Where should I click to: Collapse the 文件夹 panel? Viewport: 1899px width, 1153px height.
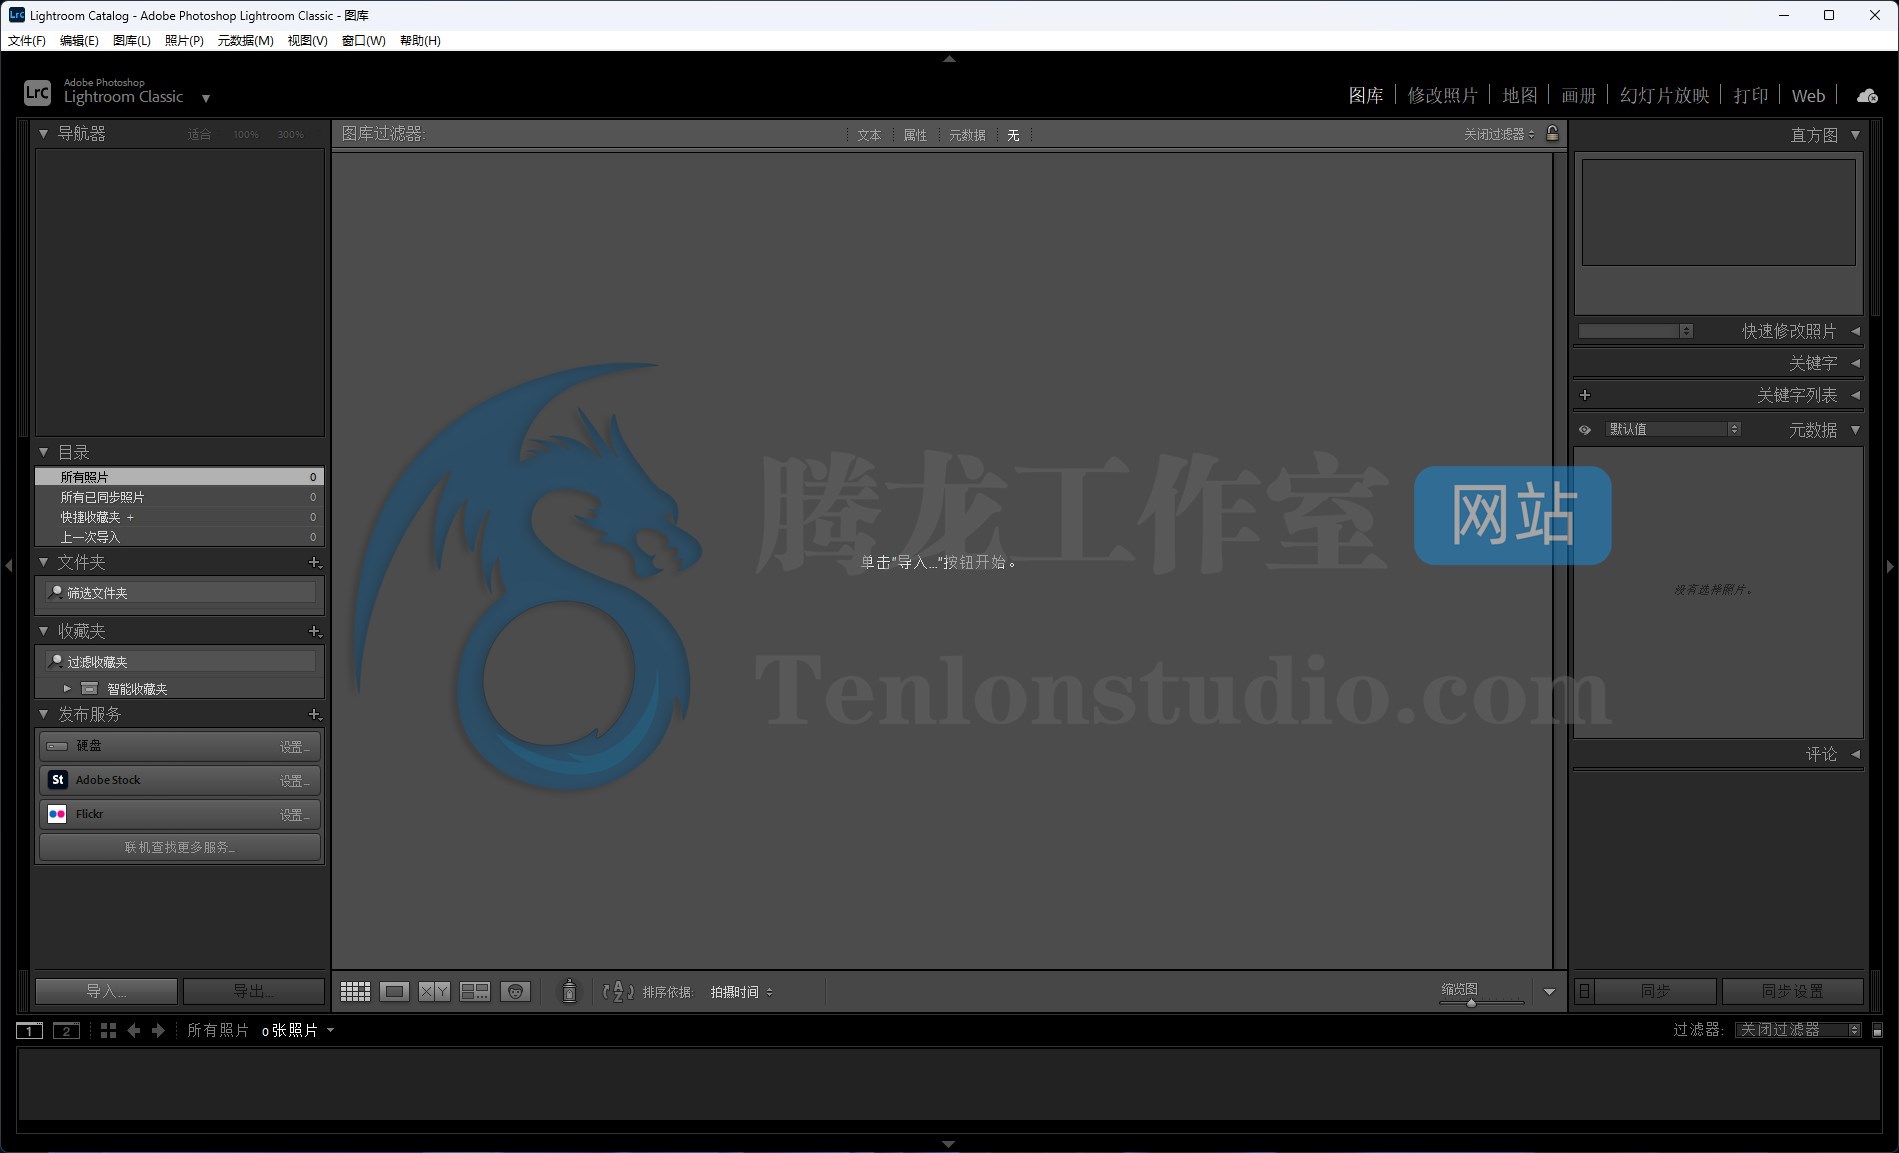43,562
